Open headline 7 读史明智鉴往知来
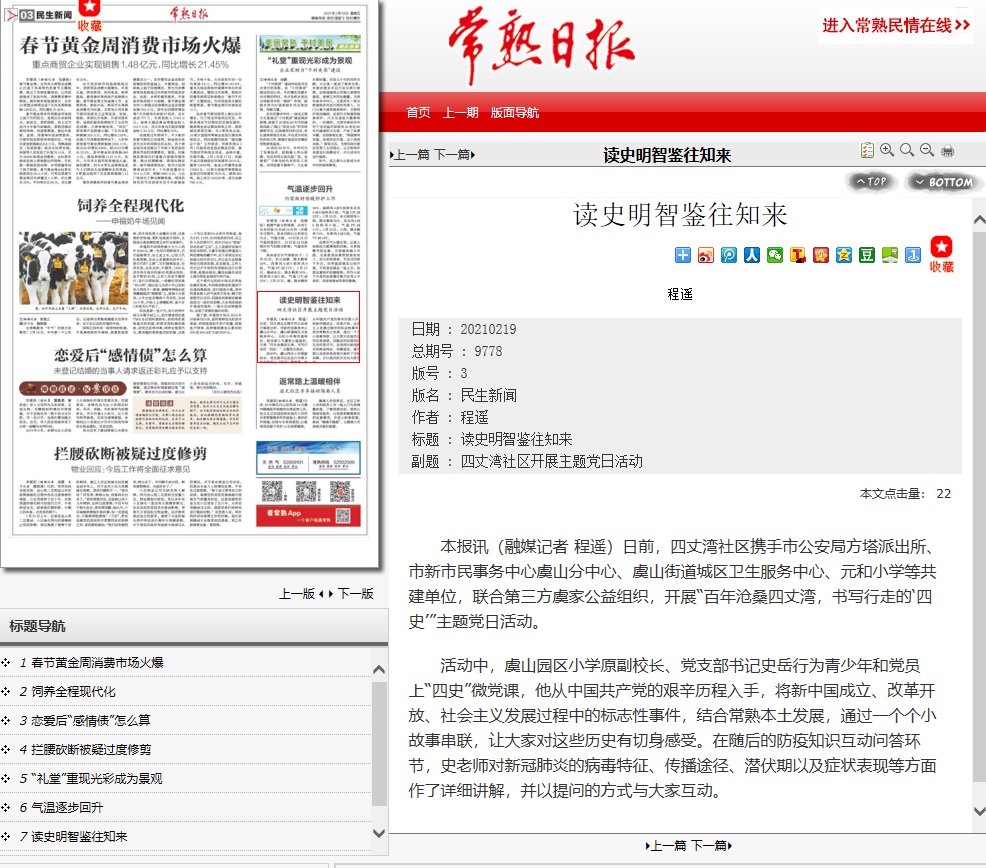The width and height of the screenshot is (986, 868). (x=79, y=836)
